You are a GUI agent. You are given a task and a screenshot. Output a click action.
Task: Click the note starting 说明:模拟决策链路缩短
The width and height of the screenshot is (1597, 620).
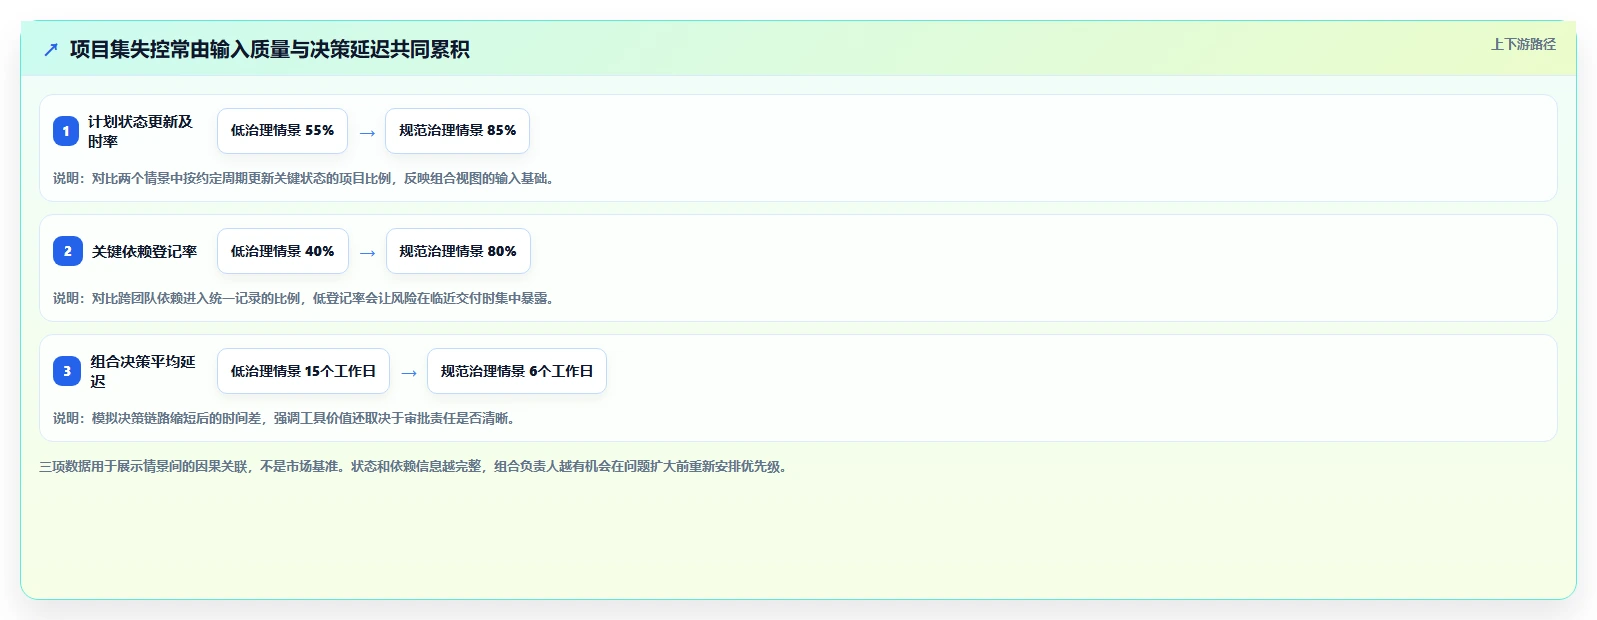tap(285, 418)
